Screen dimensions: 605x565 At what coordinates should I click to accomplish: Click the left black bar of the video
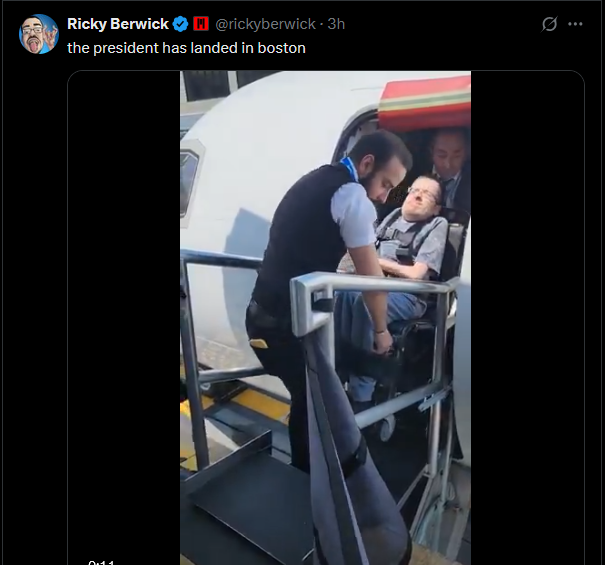(x=124, y=317)
